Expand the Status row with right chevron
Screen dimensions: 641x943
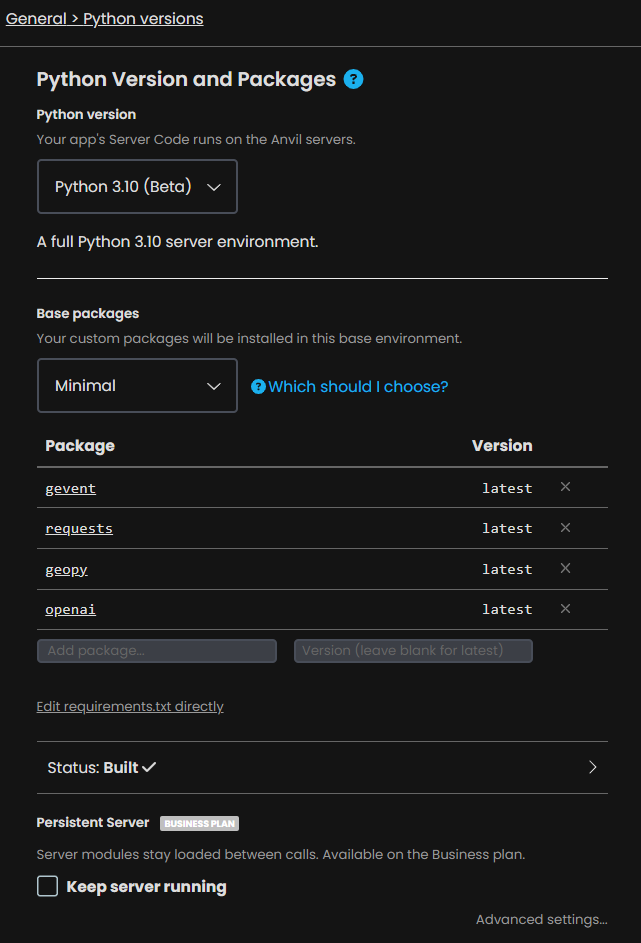coord(592,767)
